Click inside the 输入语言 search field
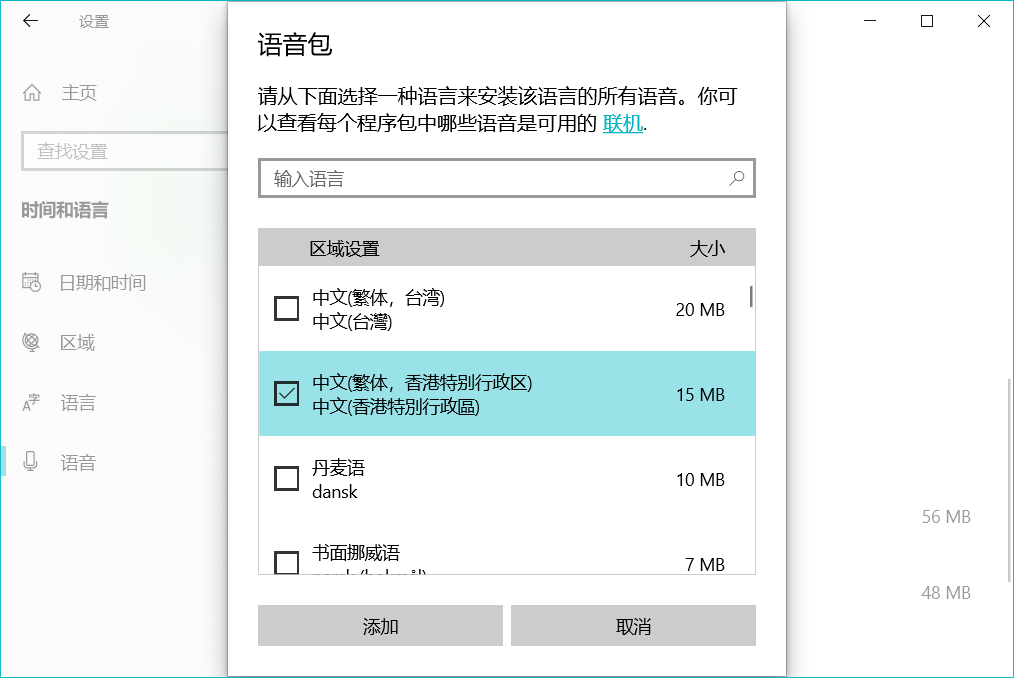 450,178
